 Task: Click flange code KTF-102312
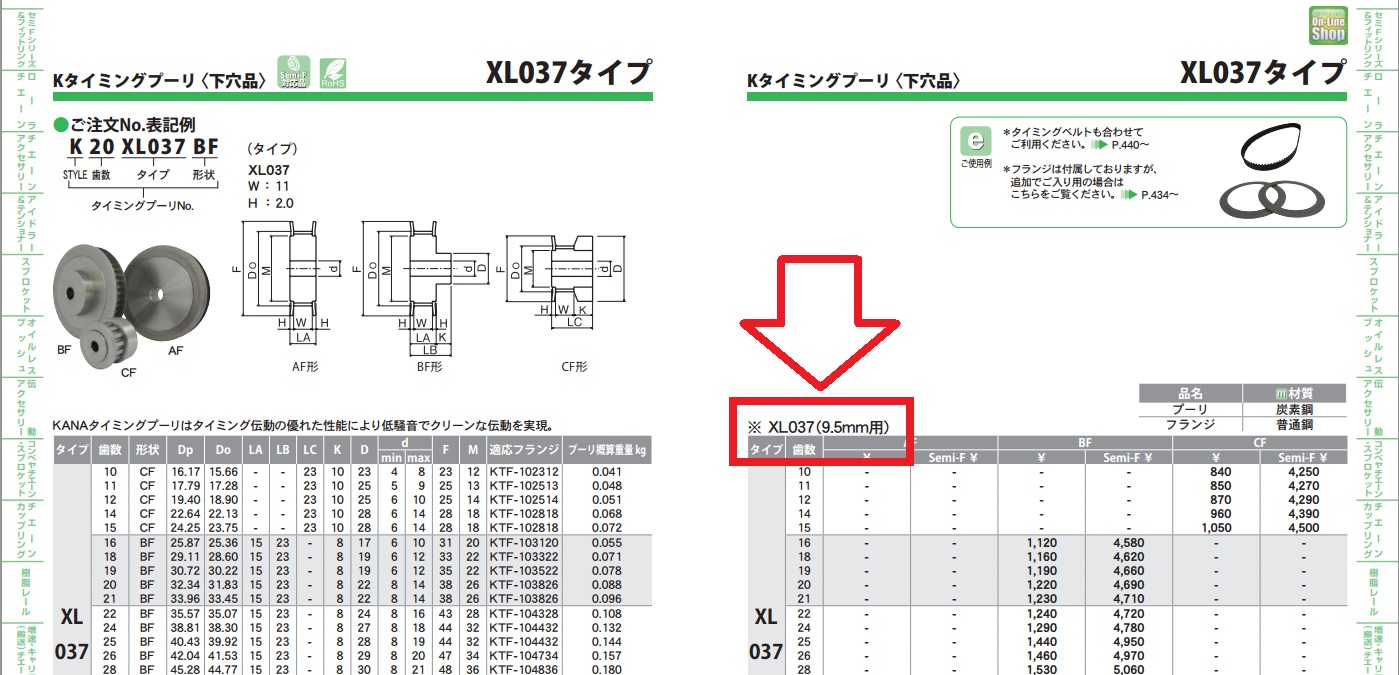[x=524, y=471]
